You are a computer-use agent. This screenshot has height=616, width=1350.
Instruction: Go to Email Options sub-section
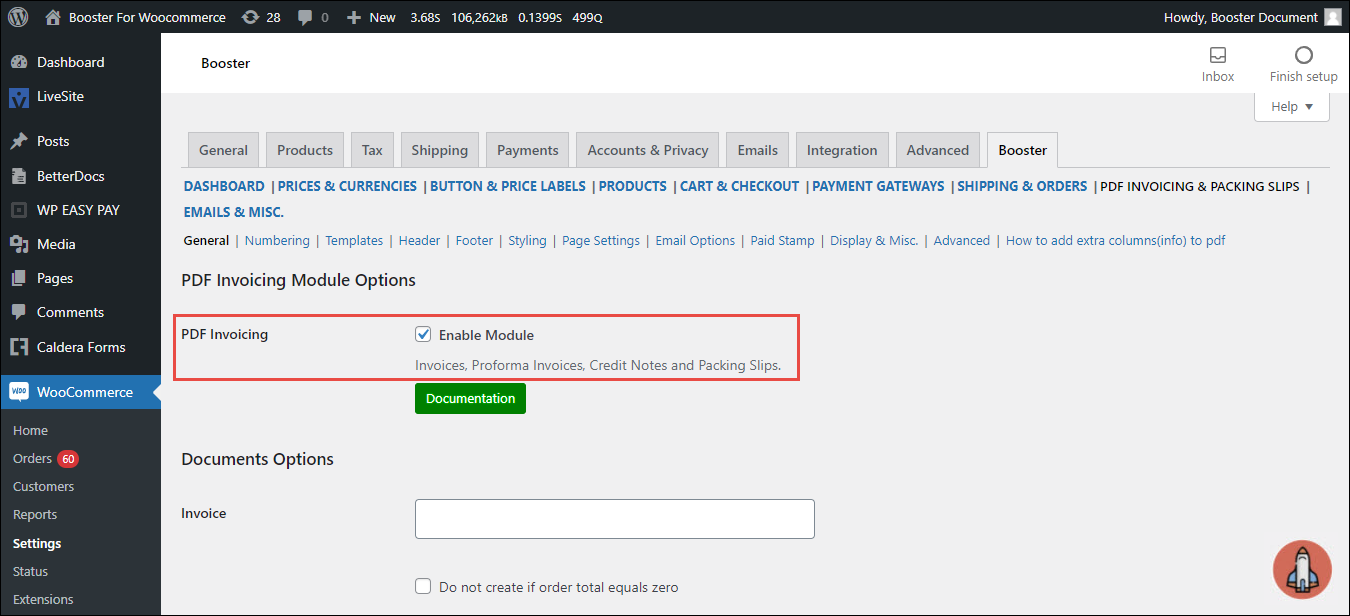pyautogui.click(x=695, y=240)
